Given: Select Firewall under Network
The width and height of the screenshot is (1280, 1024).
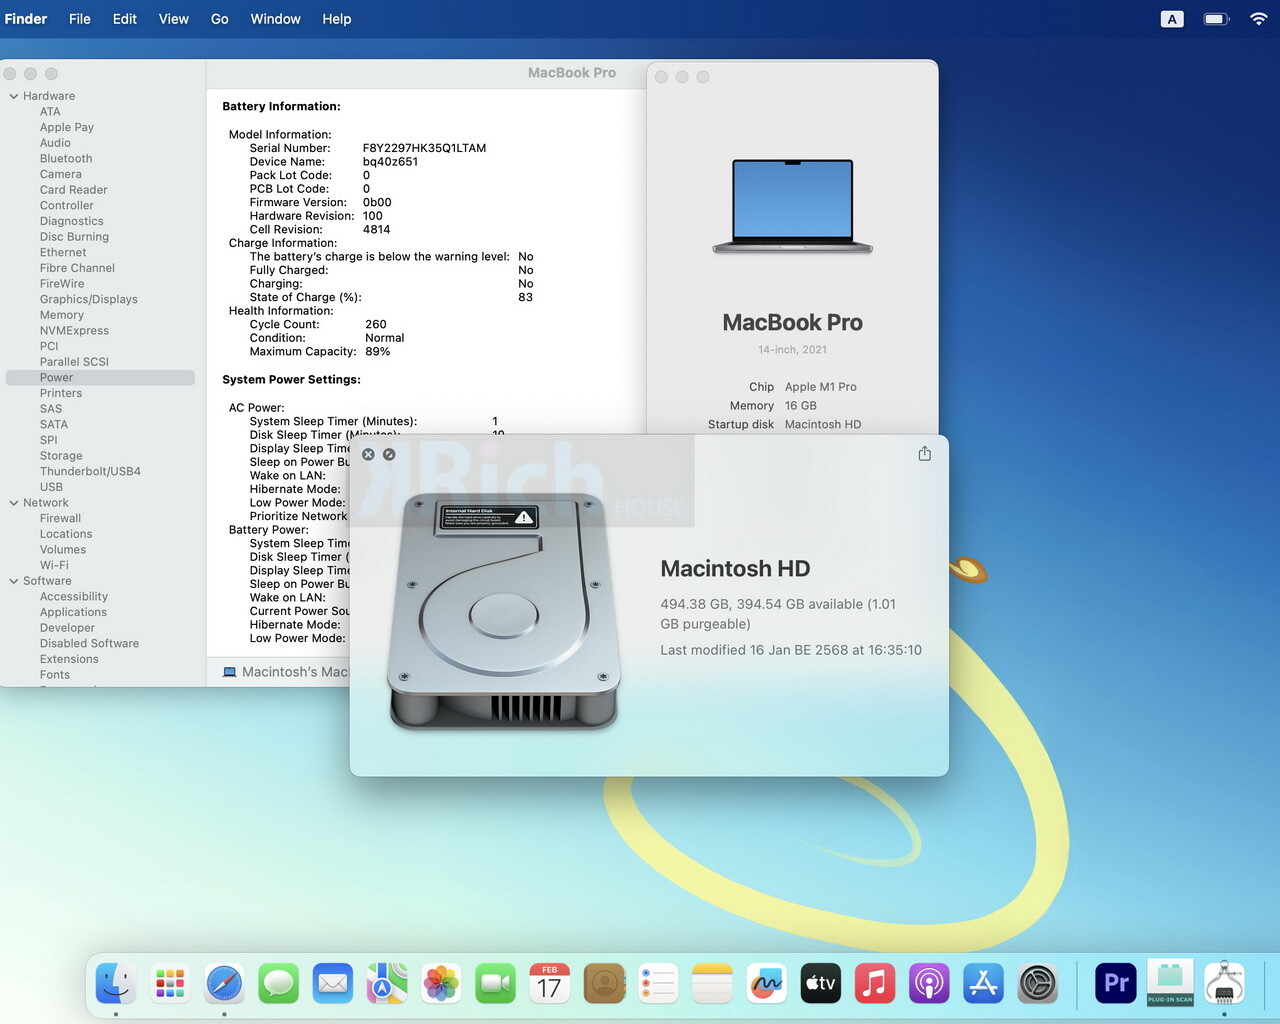Looking at the screenshot, I should coord(61,518).
